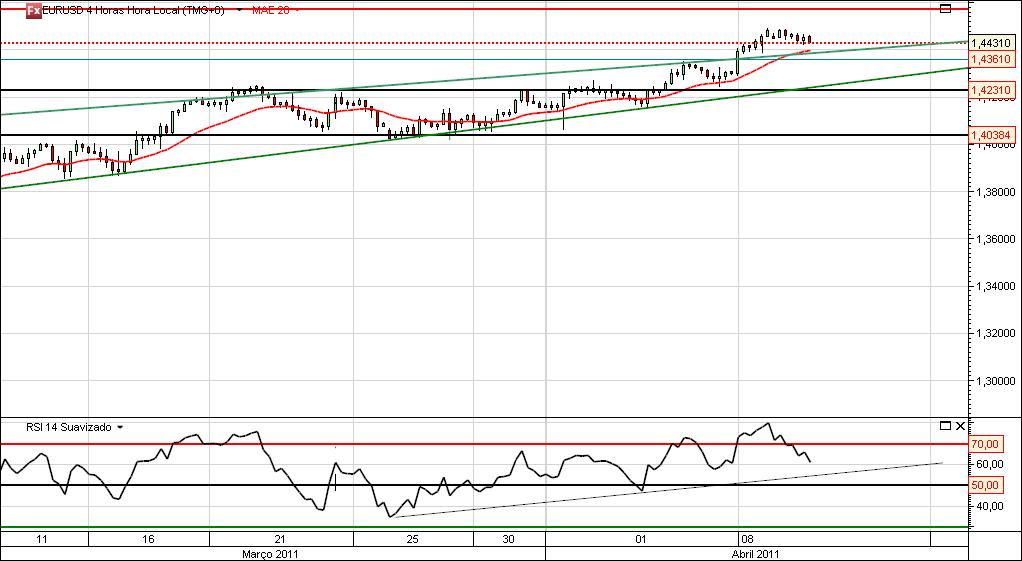Image resolution: width=1022 pixels, height=561 pixels.
Task: Click the MAE 20 indicator label
Action: coord(270,10)
